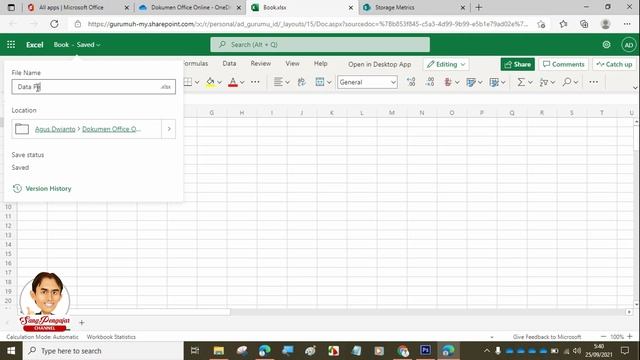This screenshot has height=360, width=640.
Task: Open the Review ribbon tab
Action: (x=261, y=63)
